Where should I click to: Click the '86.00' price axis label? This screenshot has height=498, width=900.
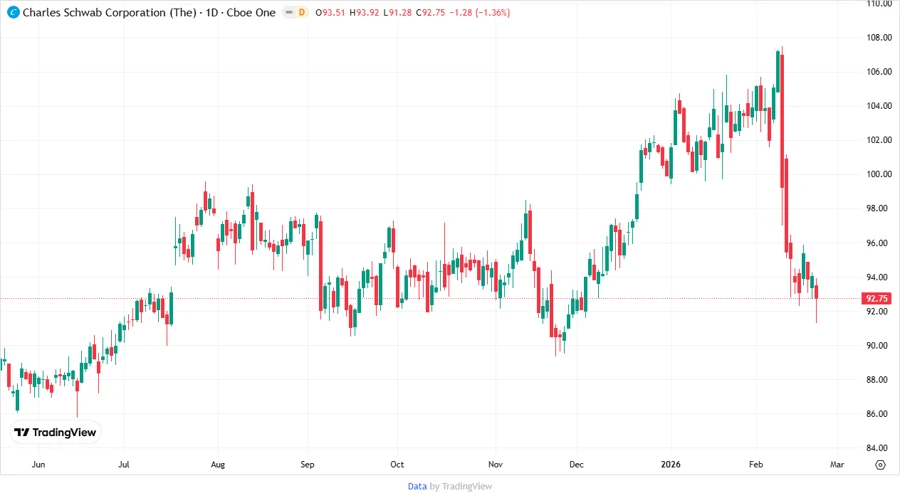coord(879,414)
